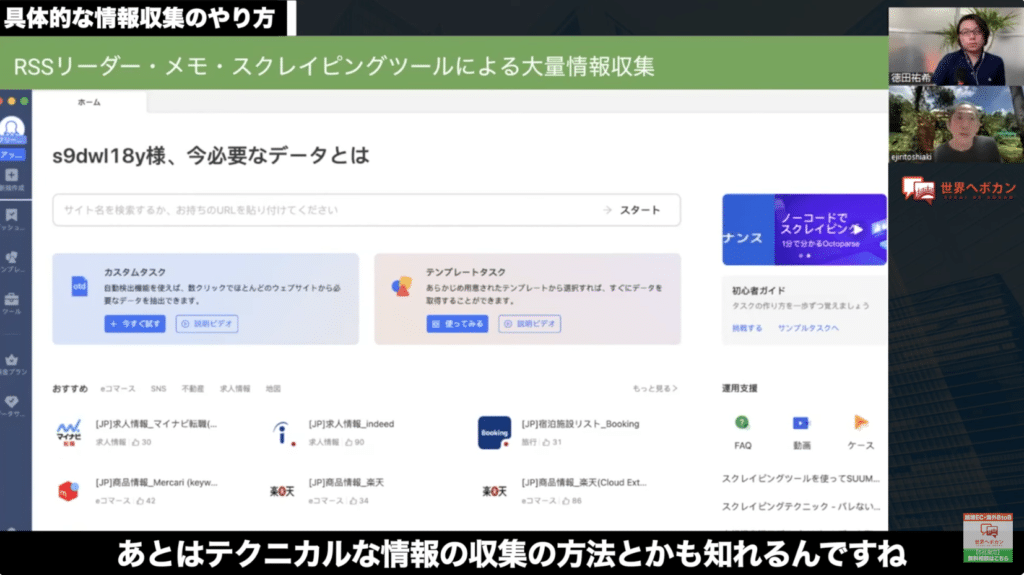1024x575 pixels.
Task: Open テンプレートタスク 説明ビデオ button
Action: click(x=530, y=324)
